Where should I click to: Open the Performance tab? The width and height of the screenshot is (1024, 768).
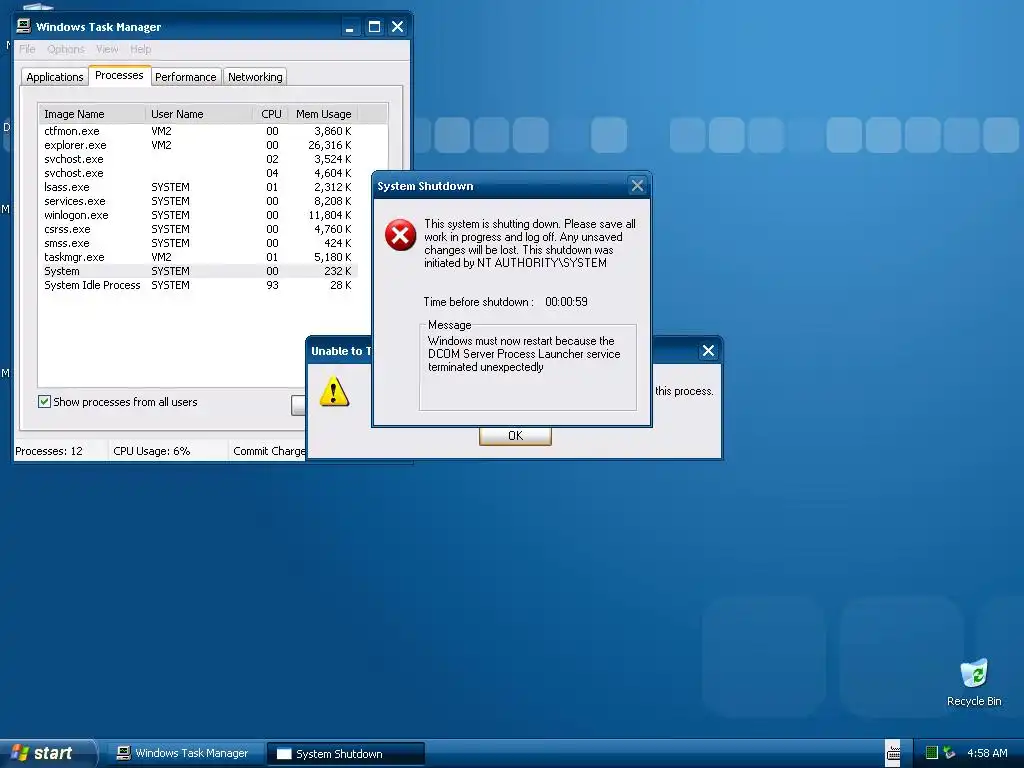click(185, 77)
